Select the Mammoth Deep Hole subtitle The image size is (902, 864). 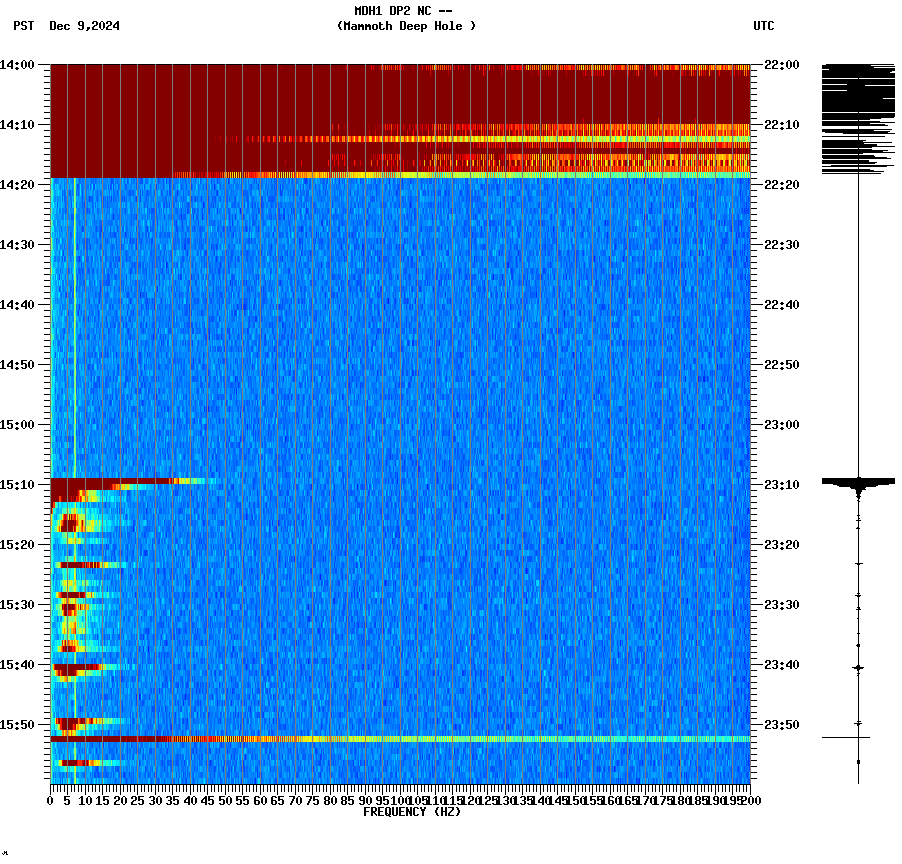click(406, 27)
